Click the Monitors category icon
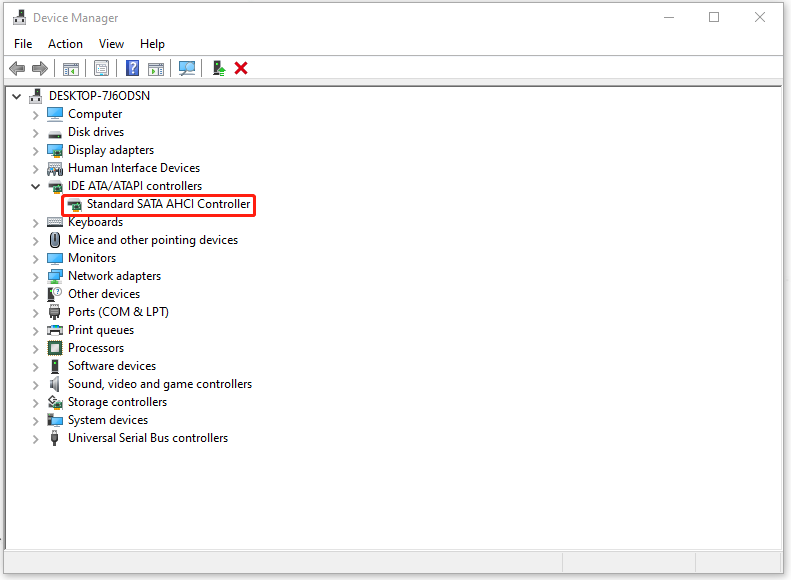This screenshot has height=580, width=791. [55, 258]
